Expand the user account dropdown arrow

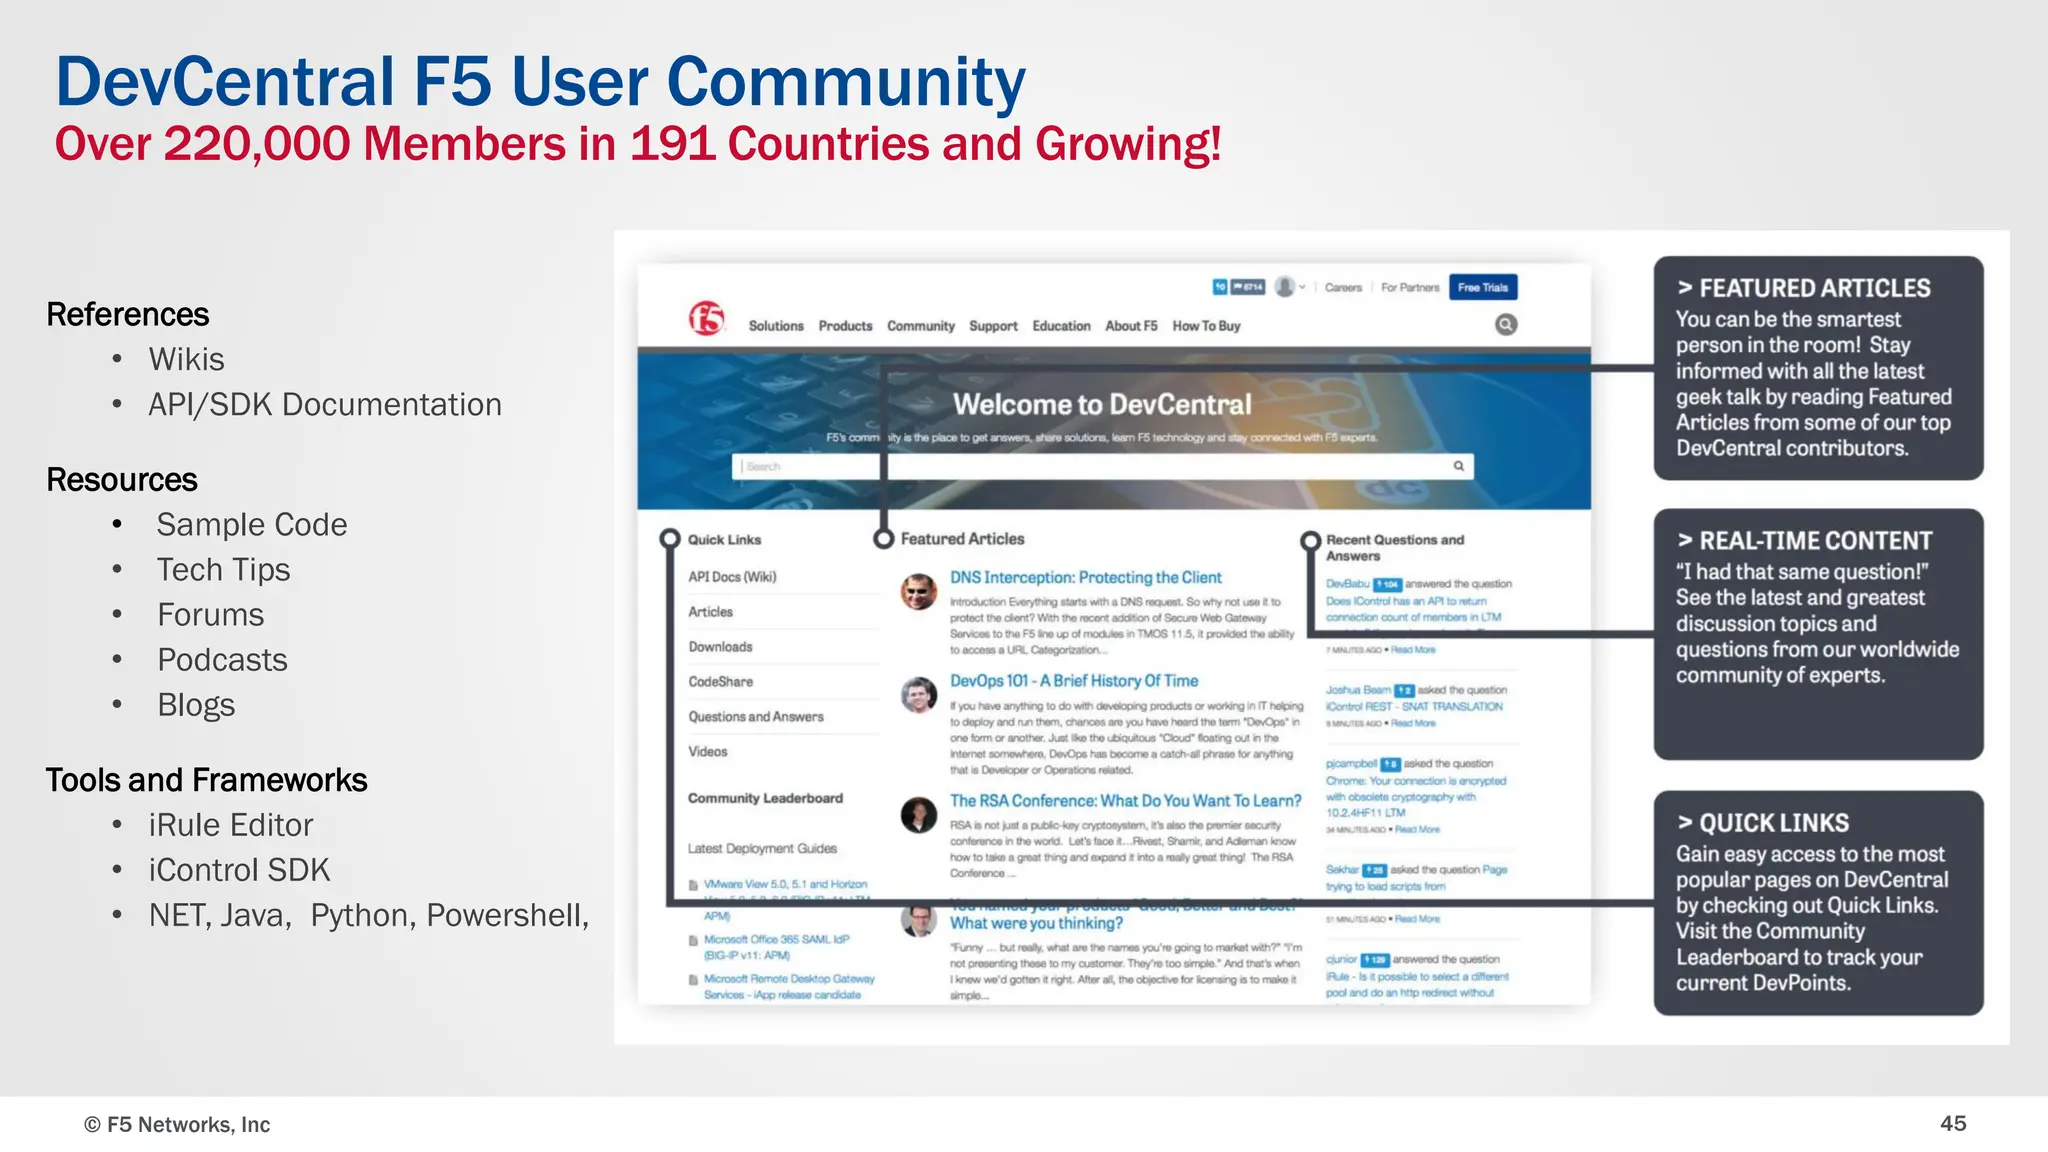point(1302,287)
